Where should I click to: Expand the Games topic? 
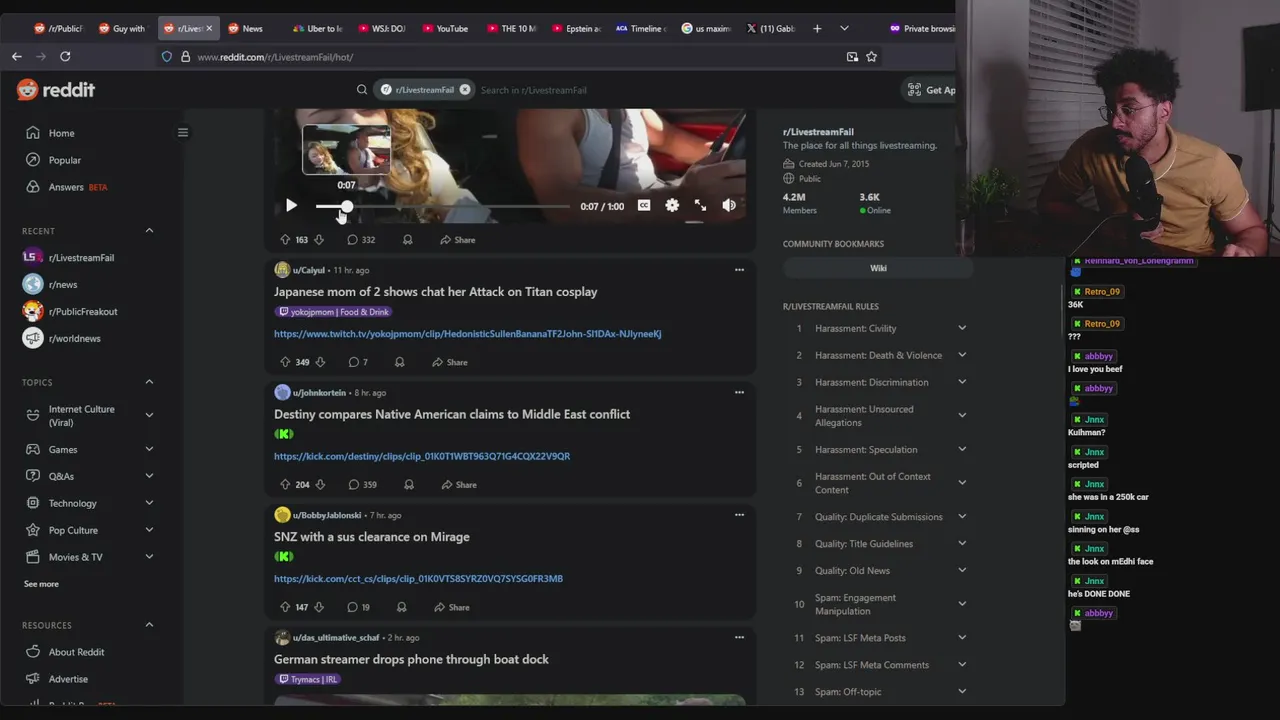[149, 450]
